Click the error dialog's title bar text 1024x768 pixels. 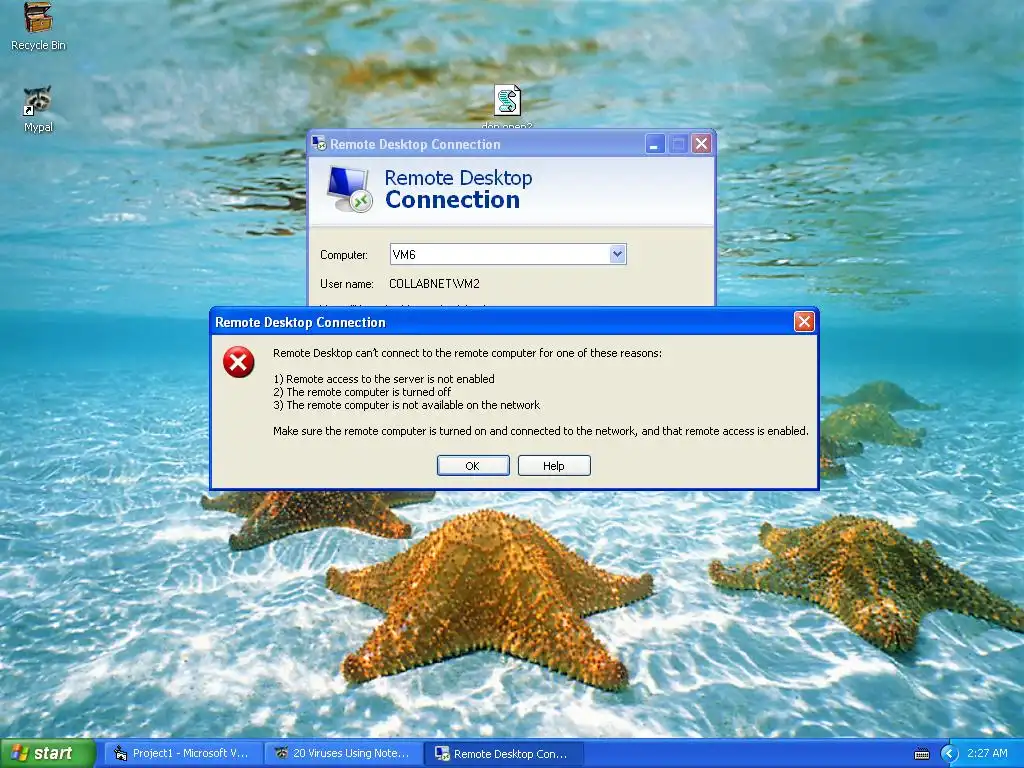tap(300, 322)
